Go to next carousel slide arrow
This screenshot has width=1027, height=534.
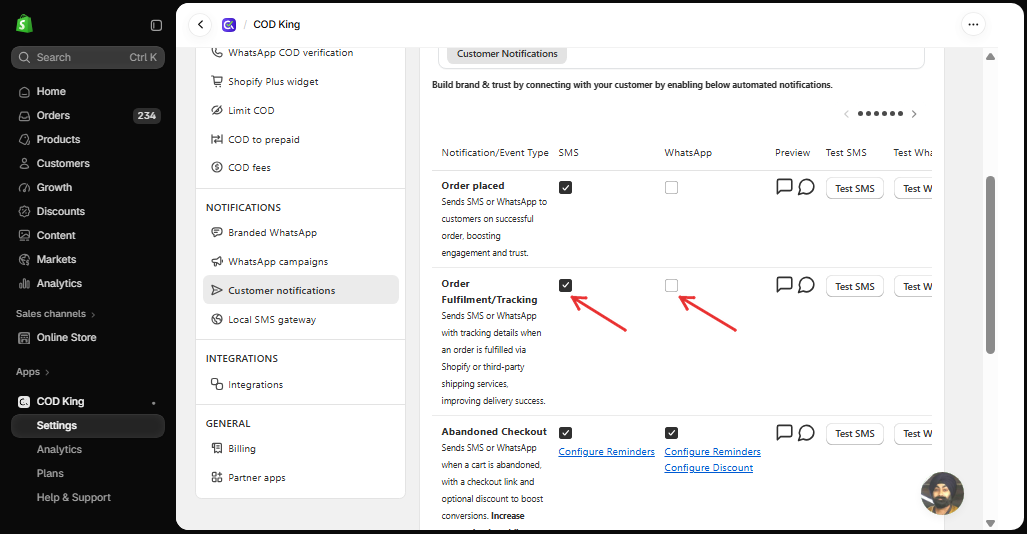(914, 114)
